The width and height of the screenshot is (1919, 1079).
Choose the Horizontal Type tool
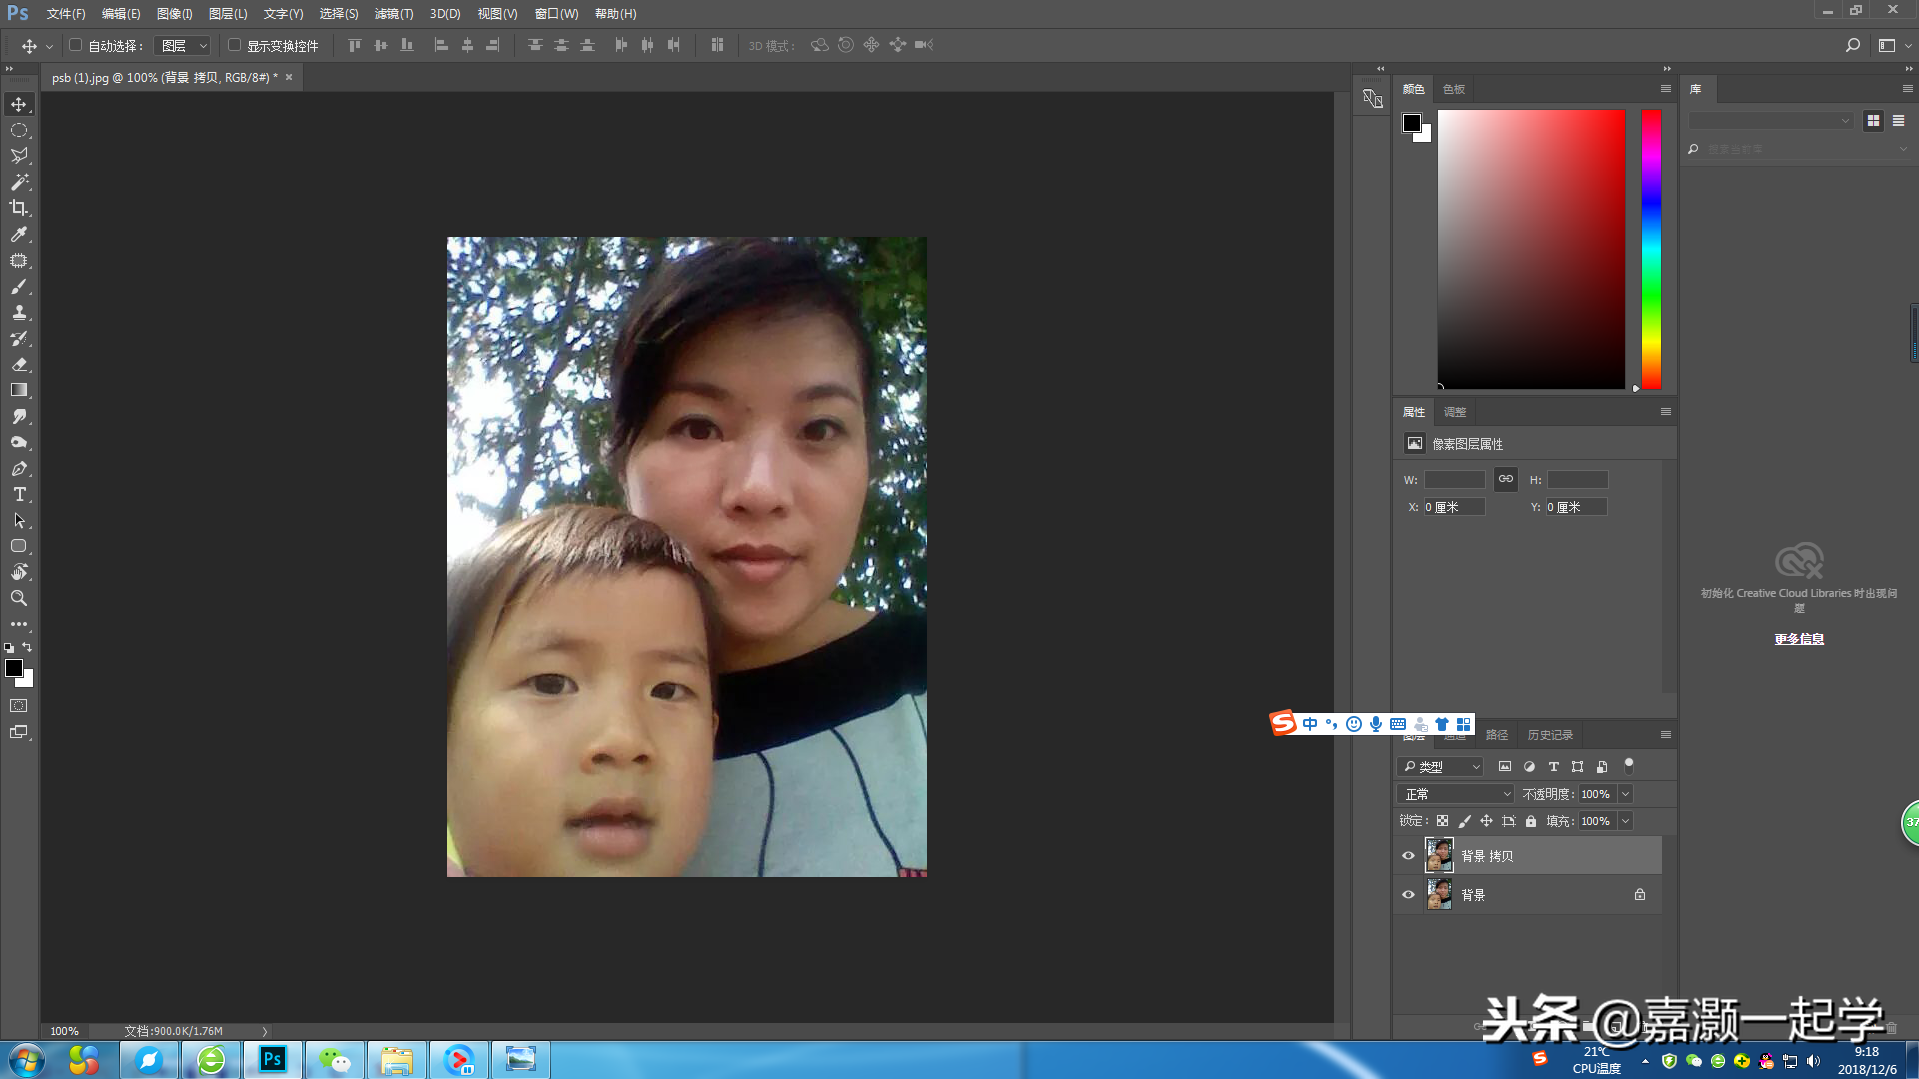(19, 494)
